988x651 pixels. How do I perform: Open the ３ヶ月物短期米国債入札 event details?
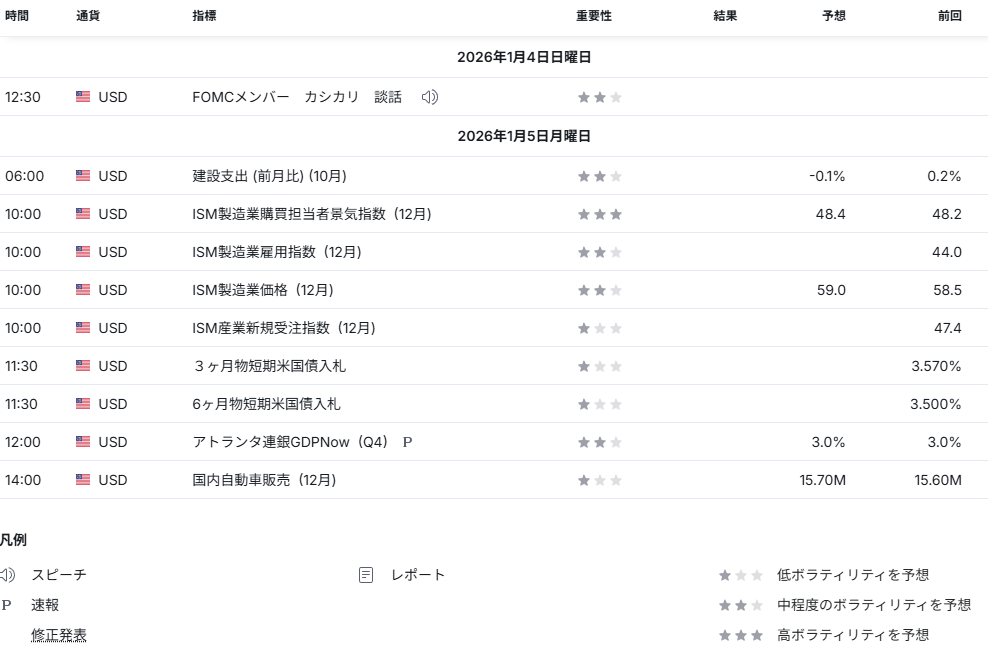pos(268,366)
